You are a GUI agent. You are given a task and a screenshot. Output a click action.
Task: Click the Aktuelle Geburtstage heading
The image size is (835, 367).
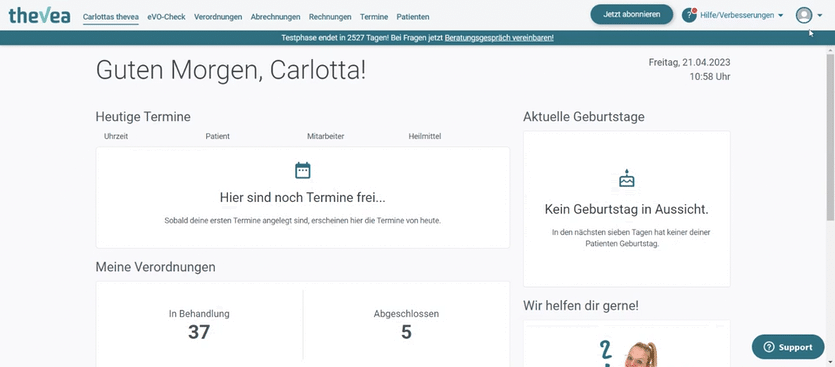[584, 117]
